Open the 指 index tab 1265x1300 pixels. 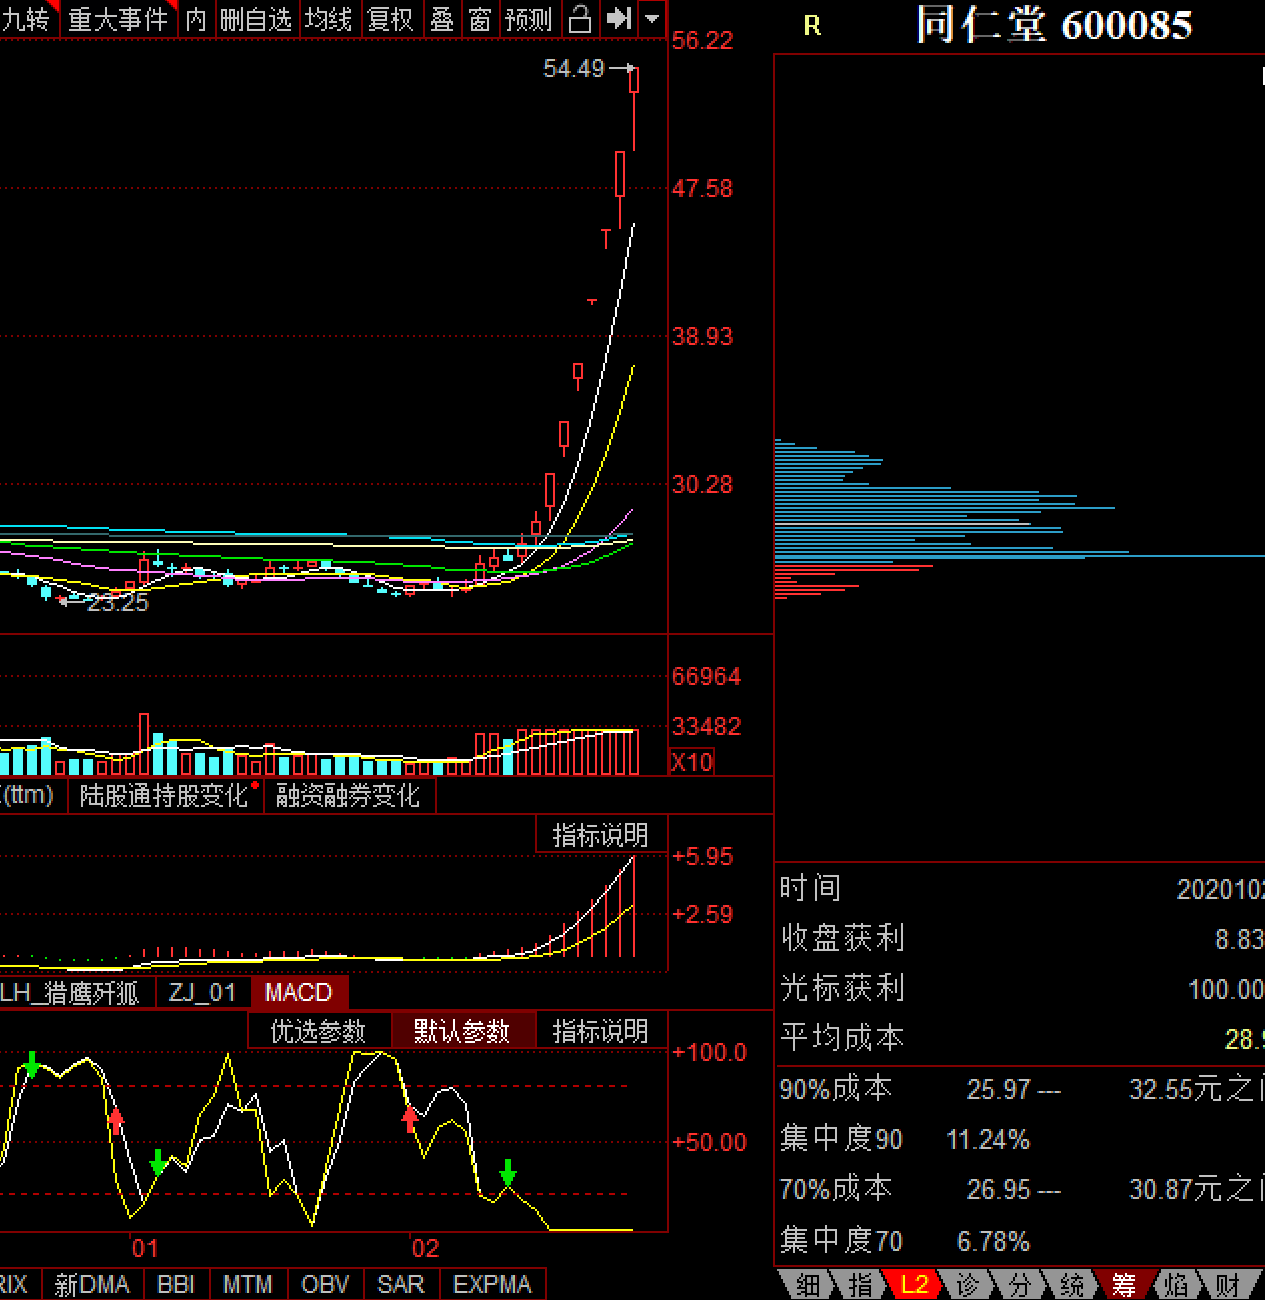pos(860,1284)
